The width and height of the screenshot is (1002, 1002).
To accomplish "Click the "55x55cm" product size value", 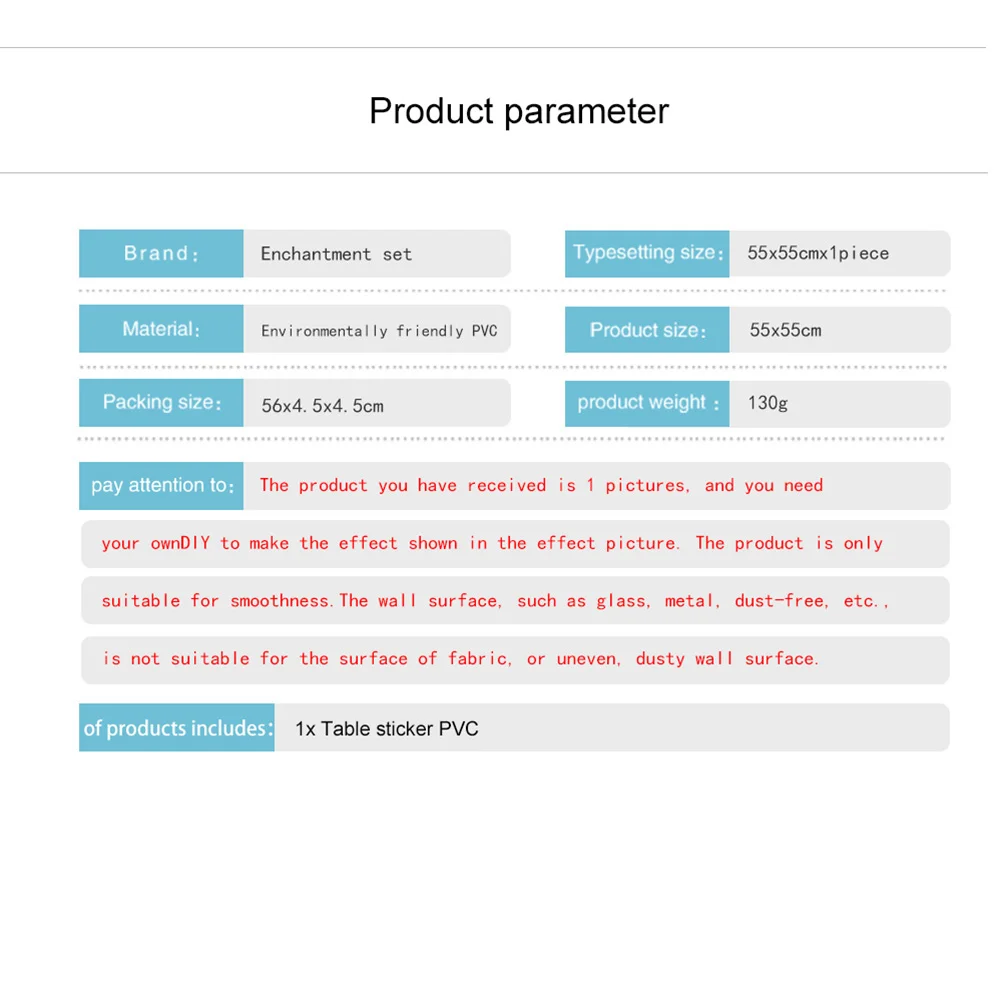I will (785, 330).
